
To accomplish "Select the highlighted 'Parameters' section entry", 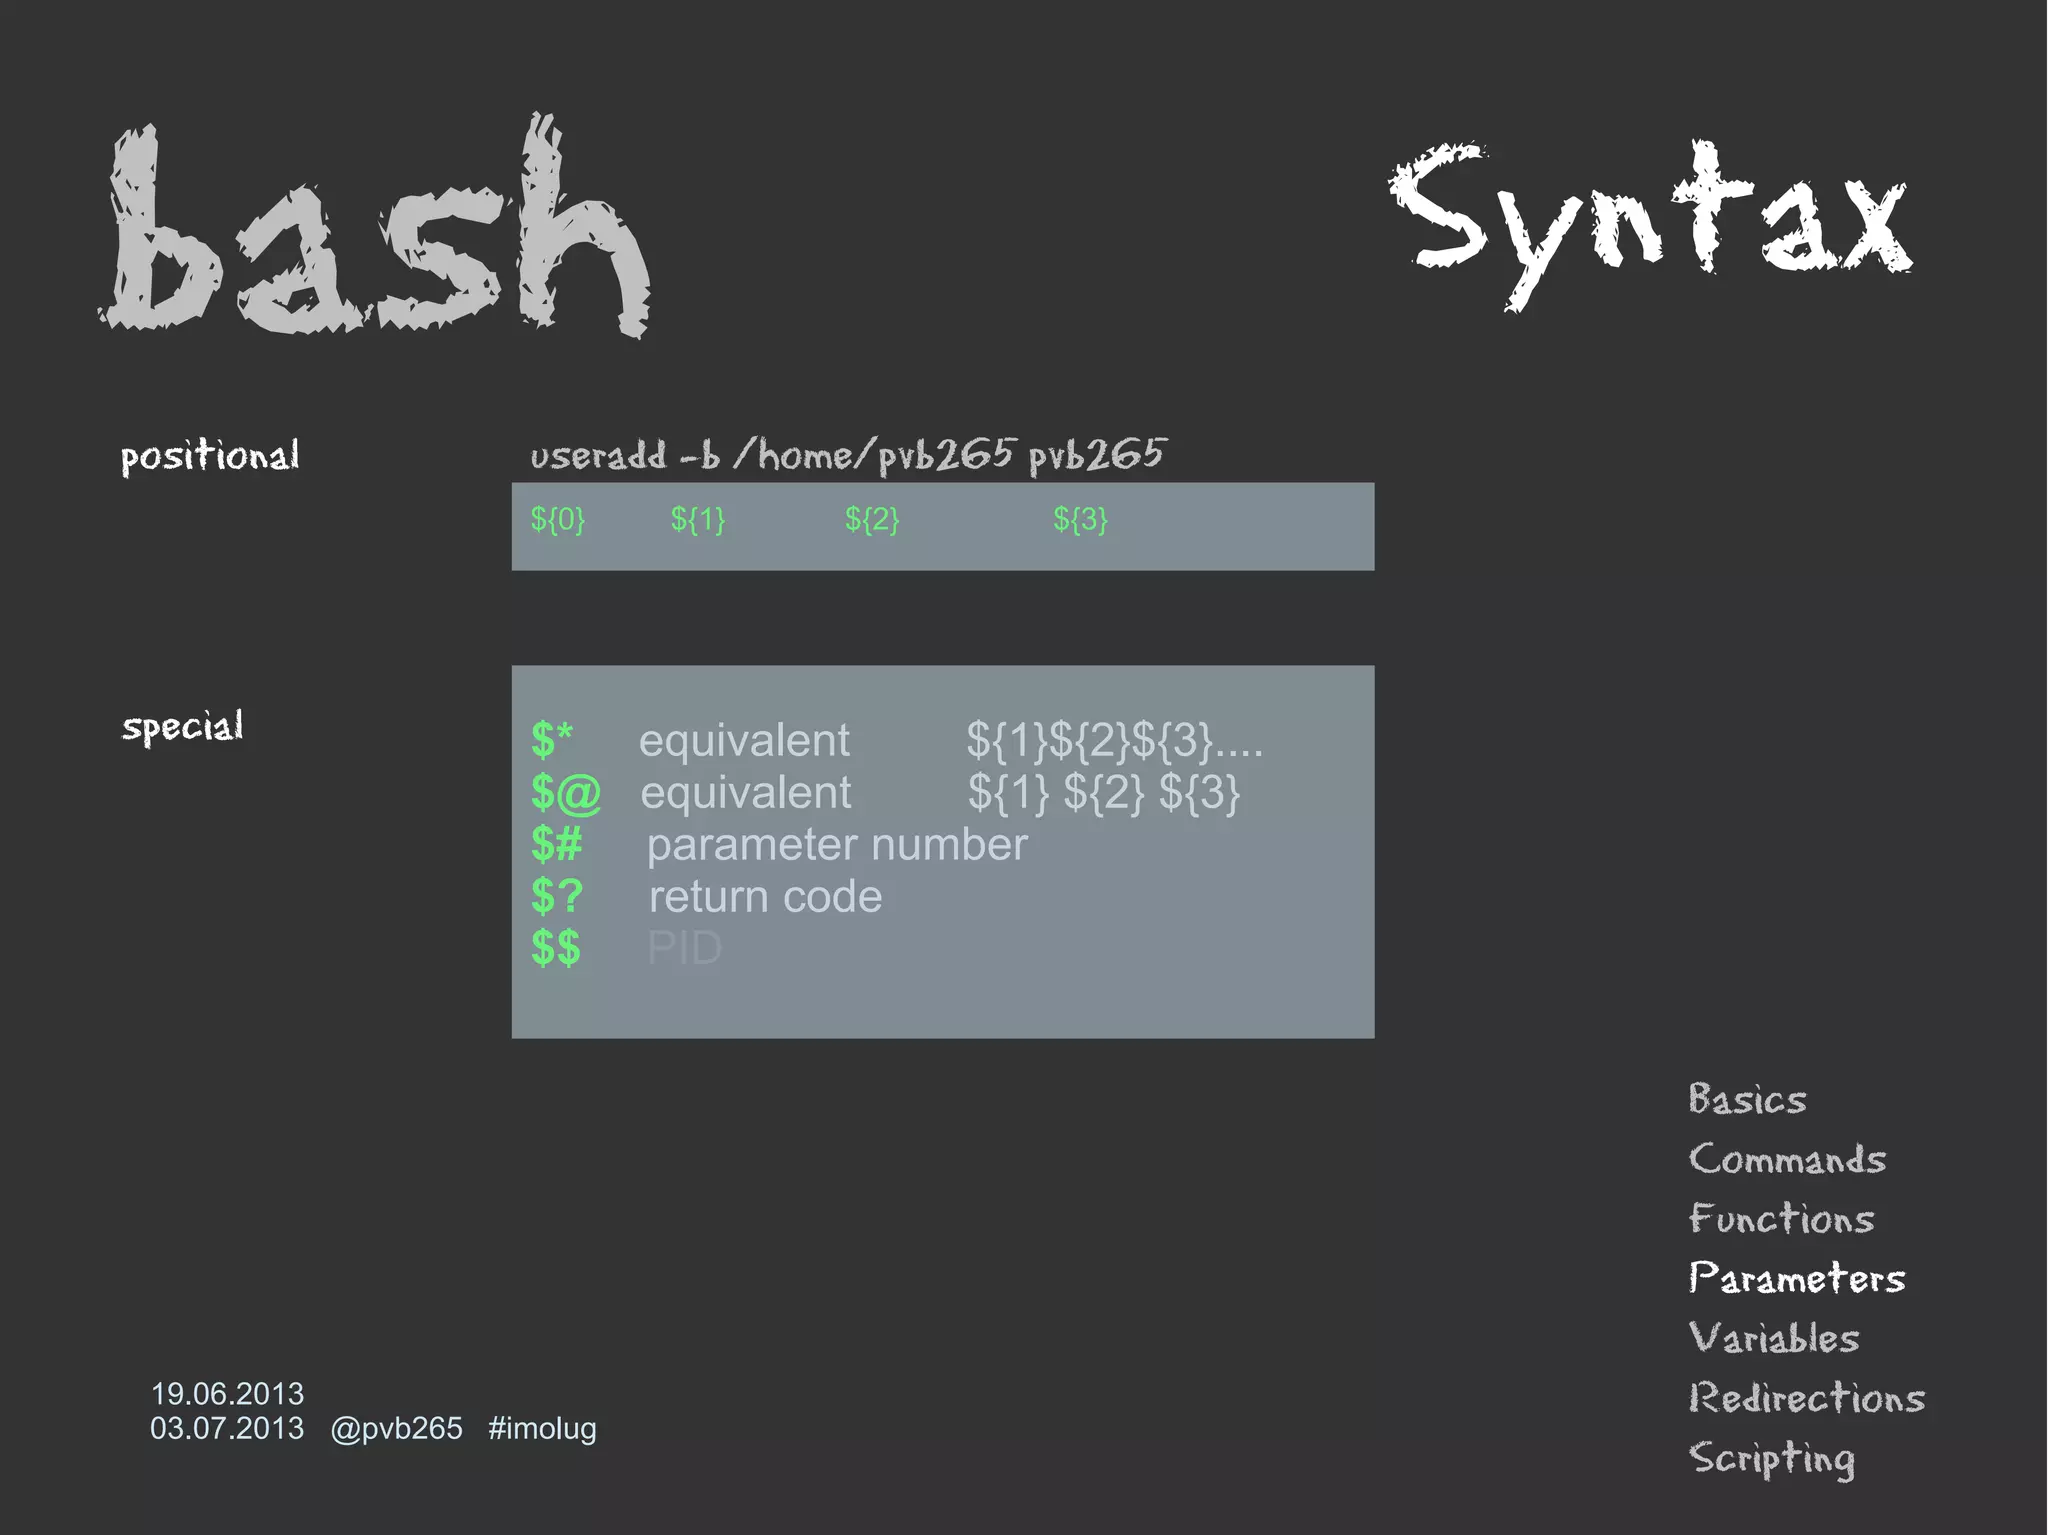I will pos(1797,1278).
